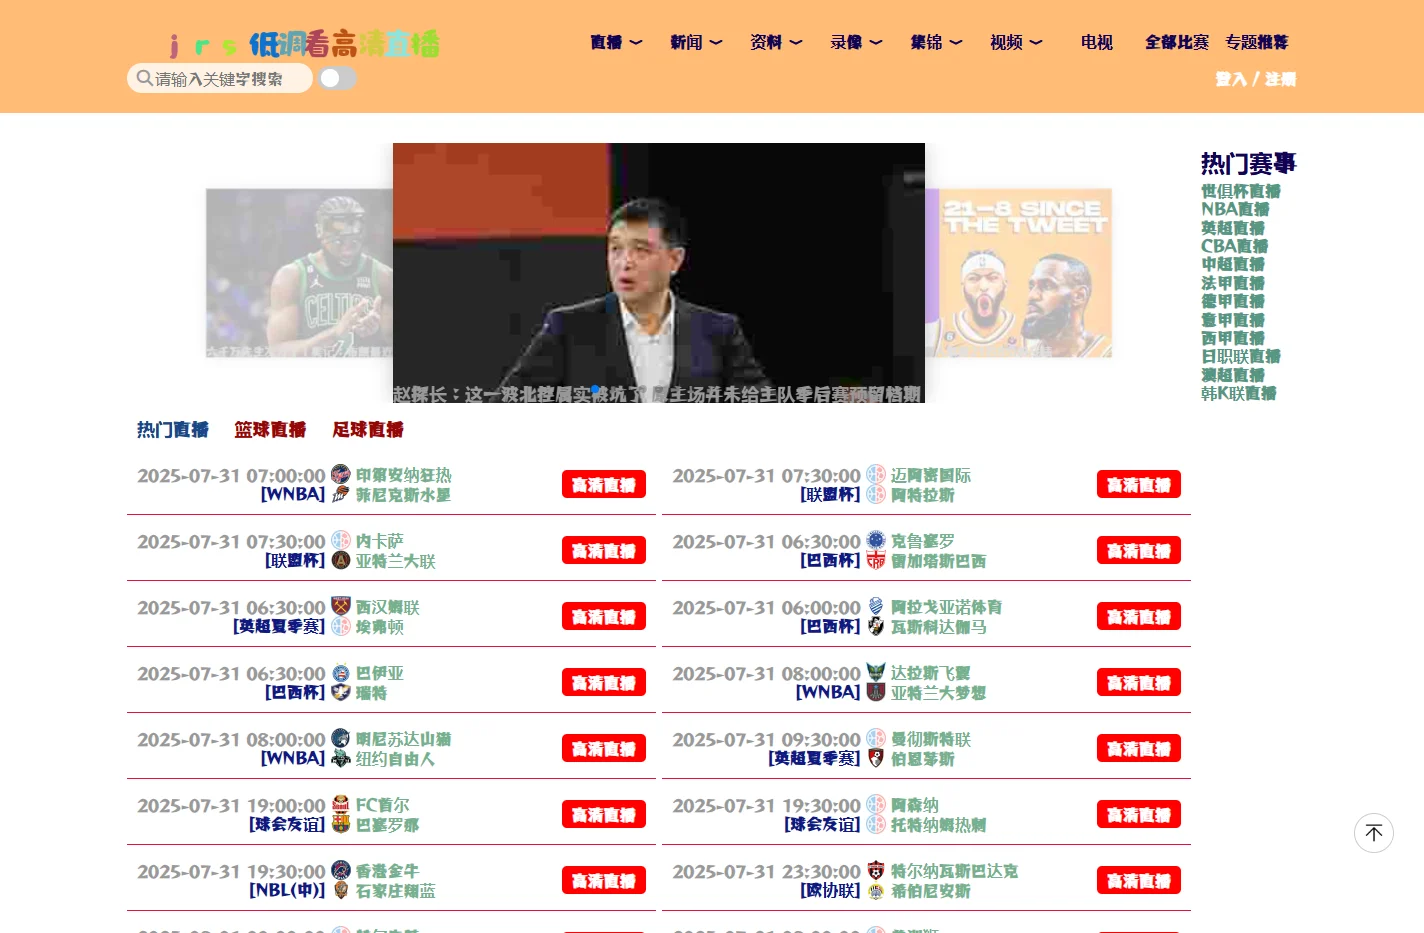Click the 菲尼克斯水星 team logo
Viewport: 1424px width, 933px height.
(x=341, y=494)
